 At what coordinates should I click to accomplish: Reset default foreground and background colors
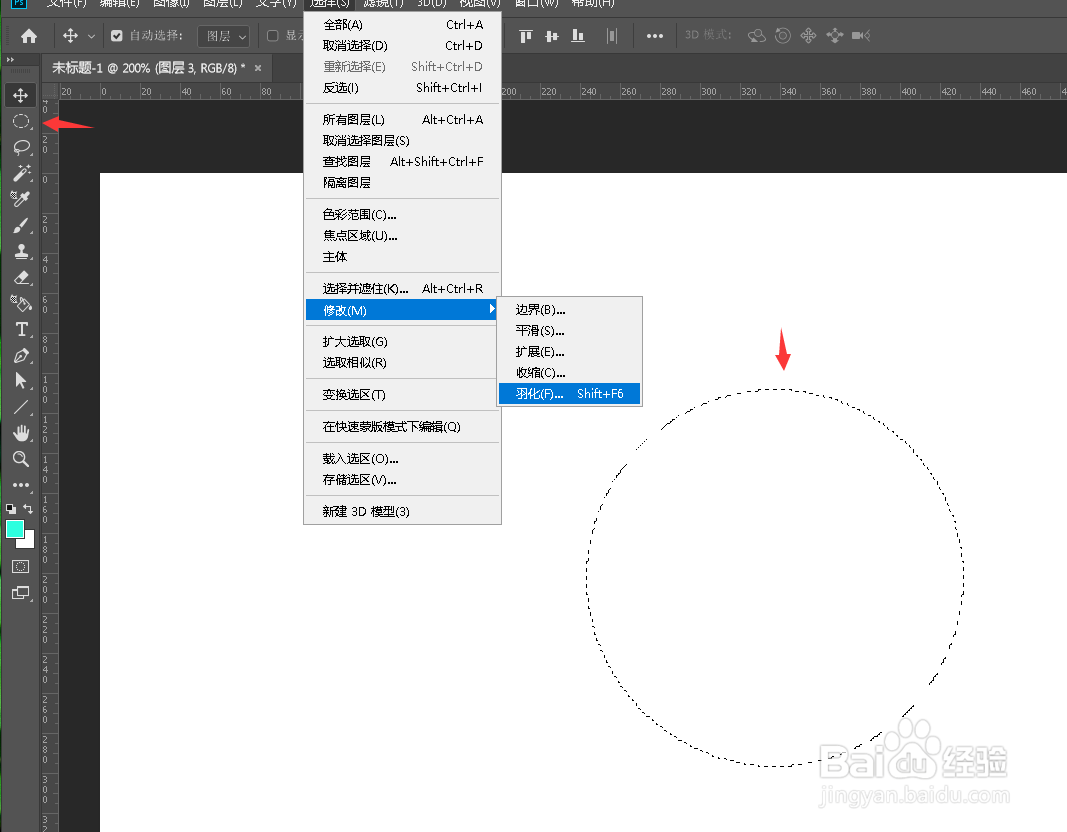pos(11,508)
